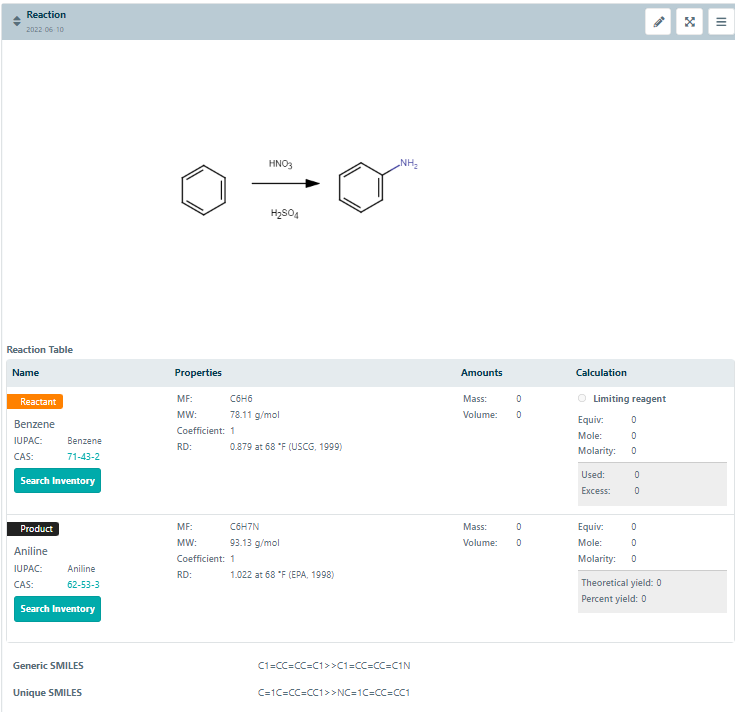Click the Generic SMILES string

(334, 665)
